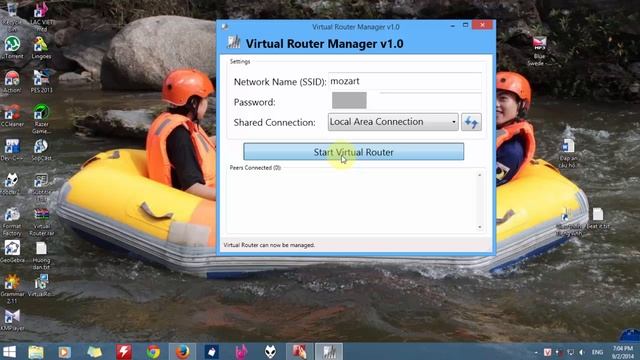This screenshot has width=640, height=360.
Task: Click the volume speaker tray icon
Action: pyautogui.click(x=582, y=352)
